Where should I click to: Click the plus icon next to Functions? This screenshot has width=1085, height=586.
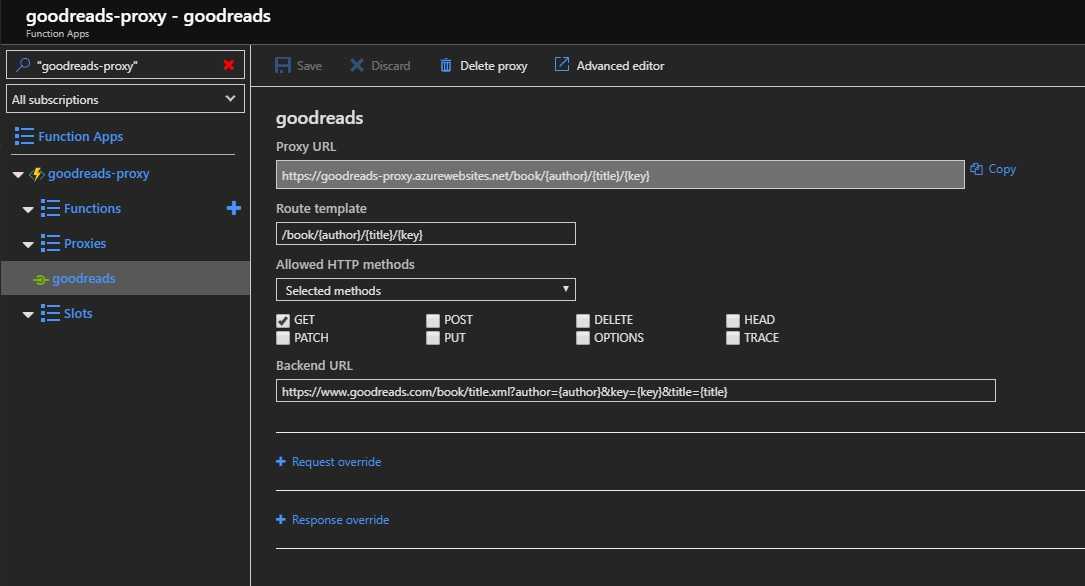coord(234,208)
